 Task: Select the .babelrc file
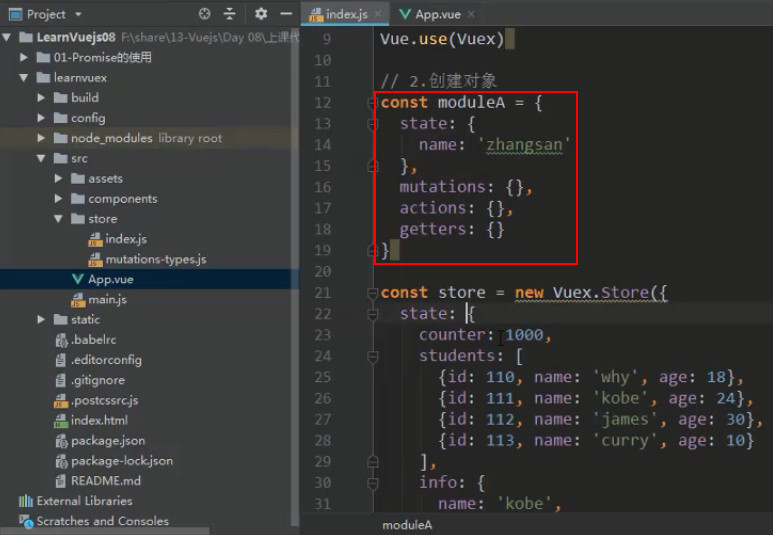pos(94,340)
